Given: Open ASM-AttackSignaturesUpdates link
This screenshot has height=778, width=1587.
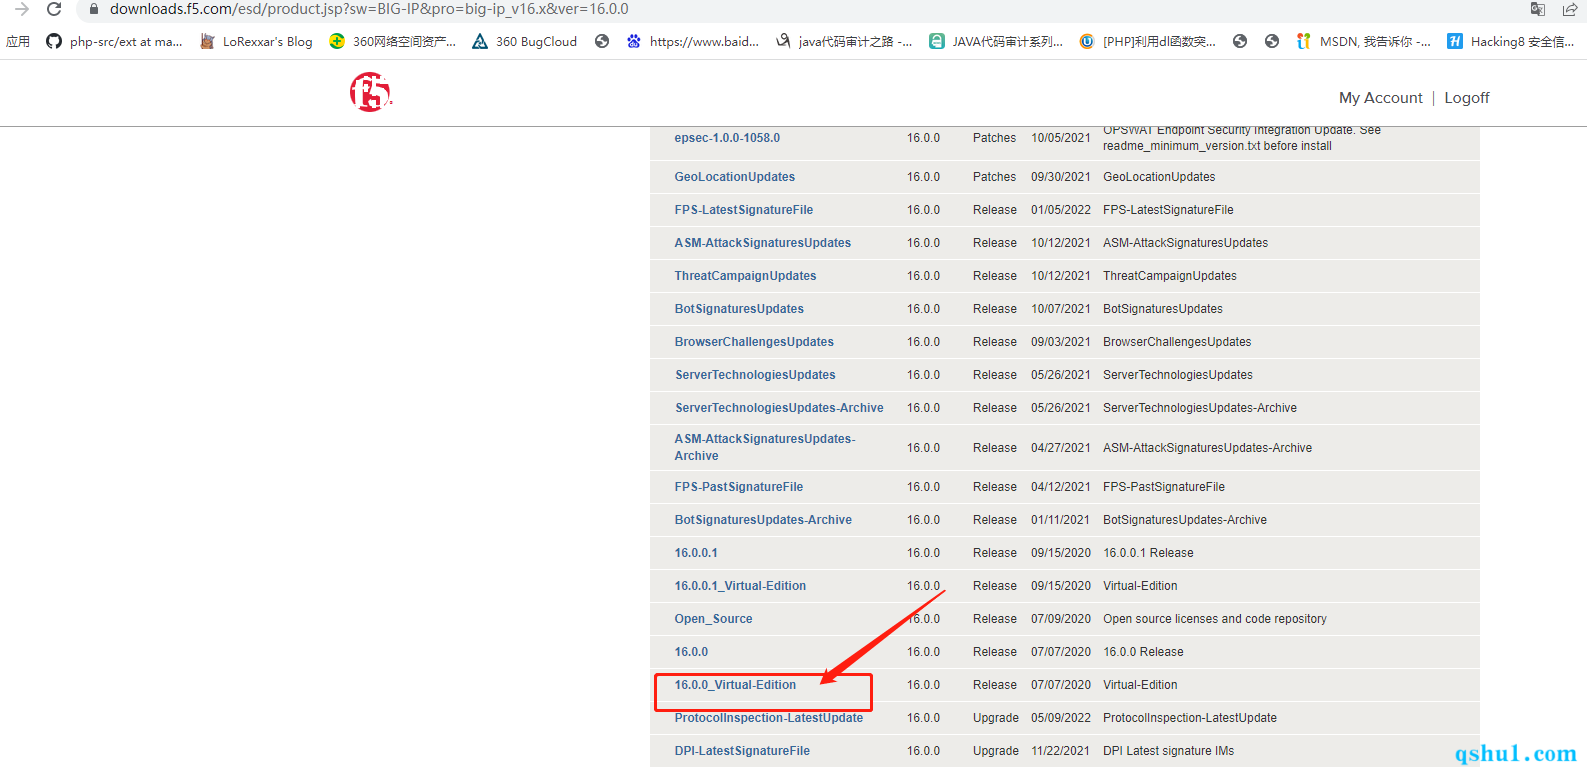Looking at the screenshot, I should (x=763, y=243).
